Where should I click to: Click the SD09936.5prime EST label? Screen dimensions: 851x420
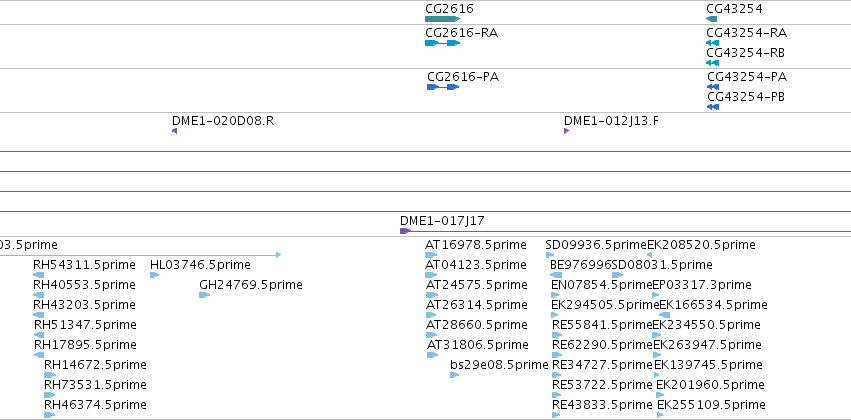(x=596, y=245)
